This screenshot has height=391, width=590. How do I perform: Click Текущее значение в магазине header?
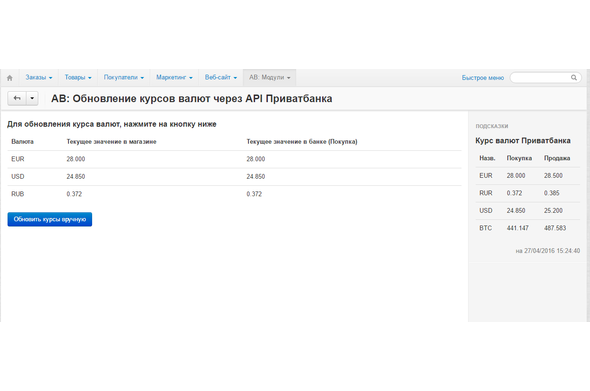tap(111, 141)
